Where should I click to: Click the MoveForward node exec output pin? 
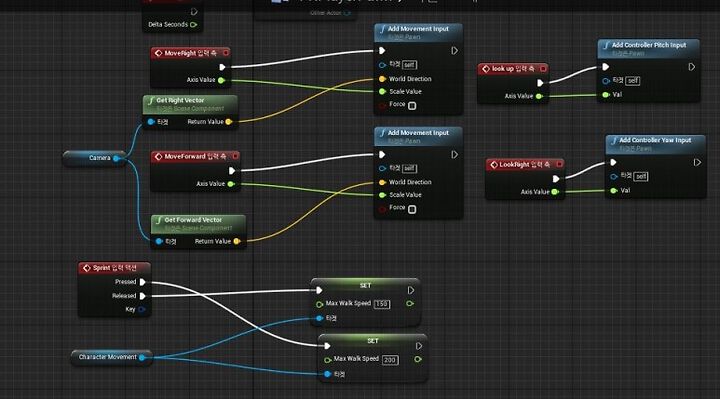click(x=232, y=171)
